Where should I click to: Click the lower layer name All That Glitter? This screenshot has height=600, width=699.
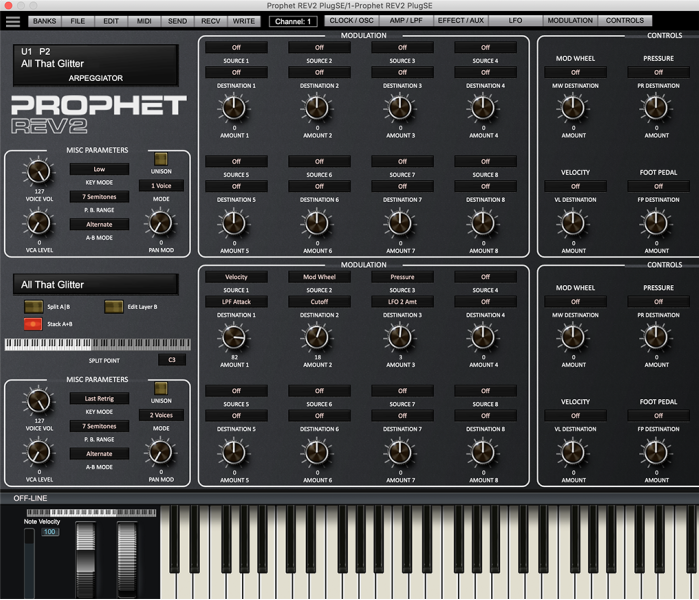(96, 284)
